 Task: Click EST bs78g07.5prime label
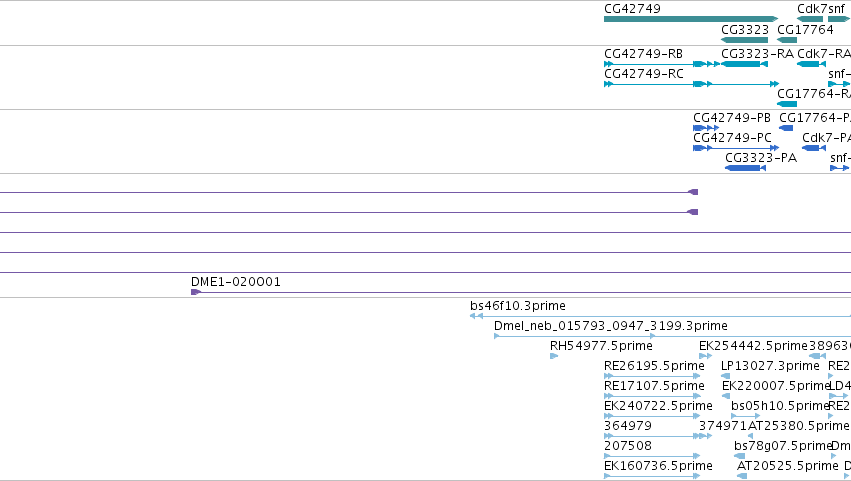click(x=783, y=447)
